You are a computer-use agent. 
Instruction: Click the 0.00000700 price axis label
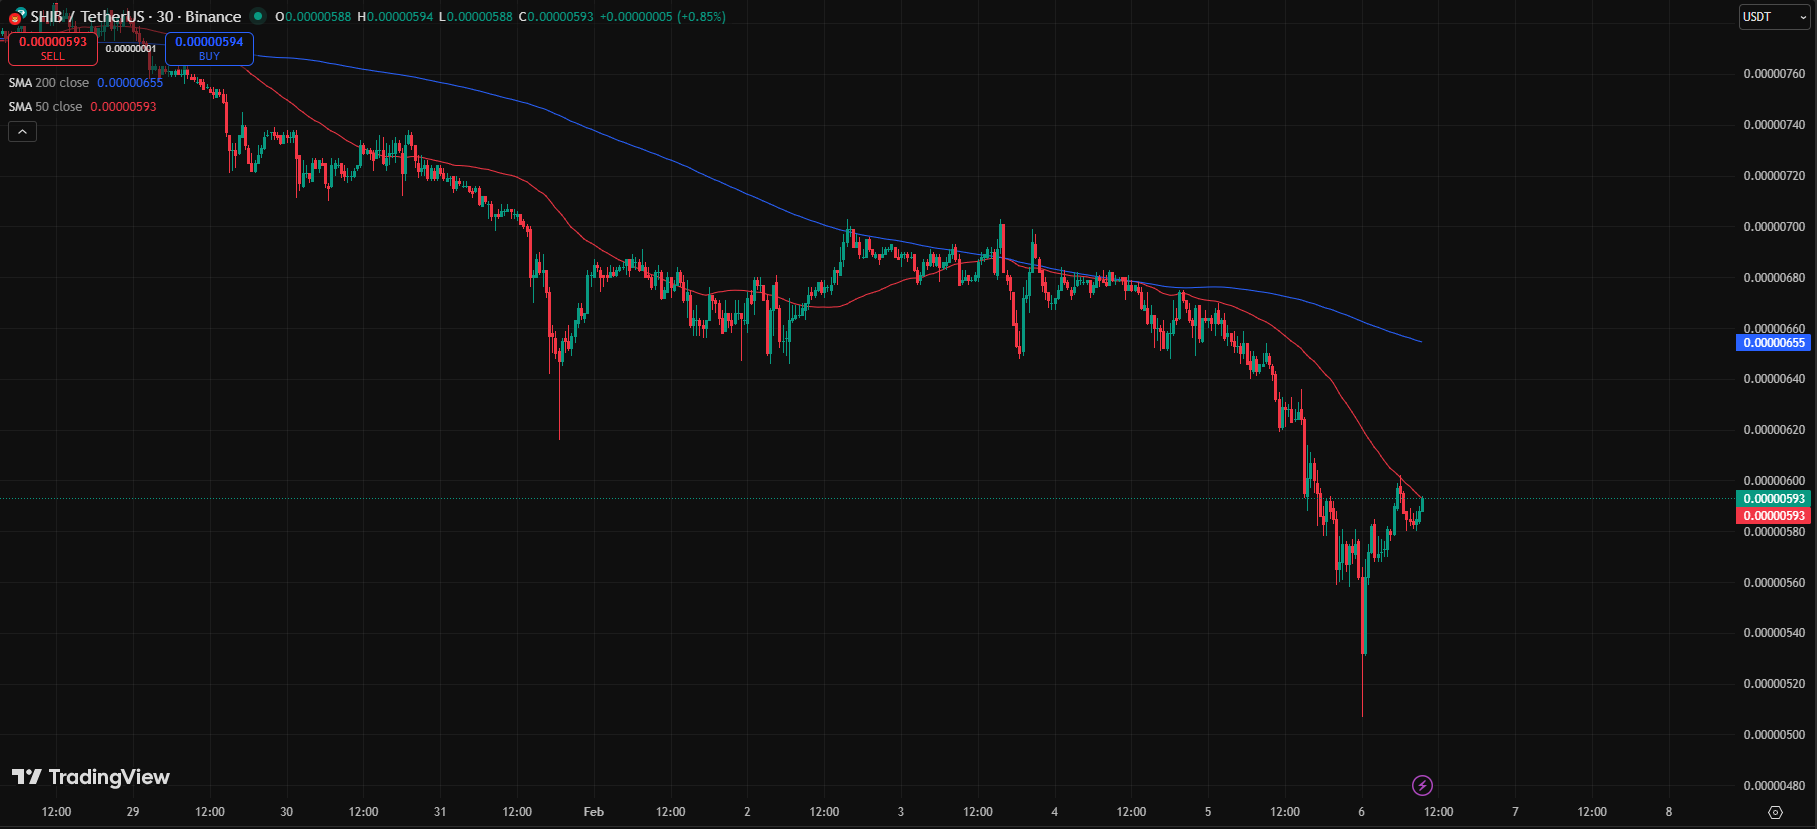tap(1774, 227)
